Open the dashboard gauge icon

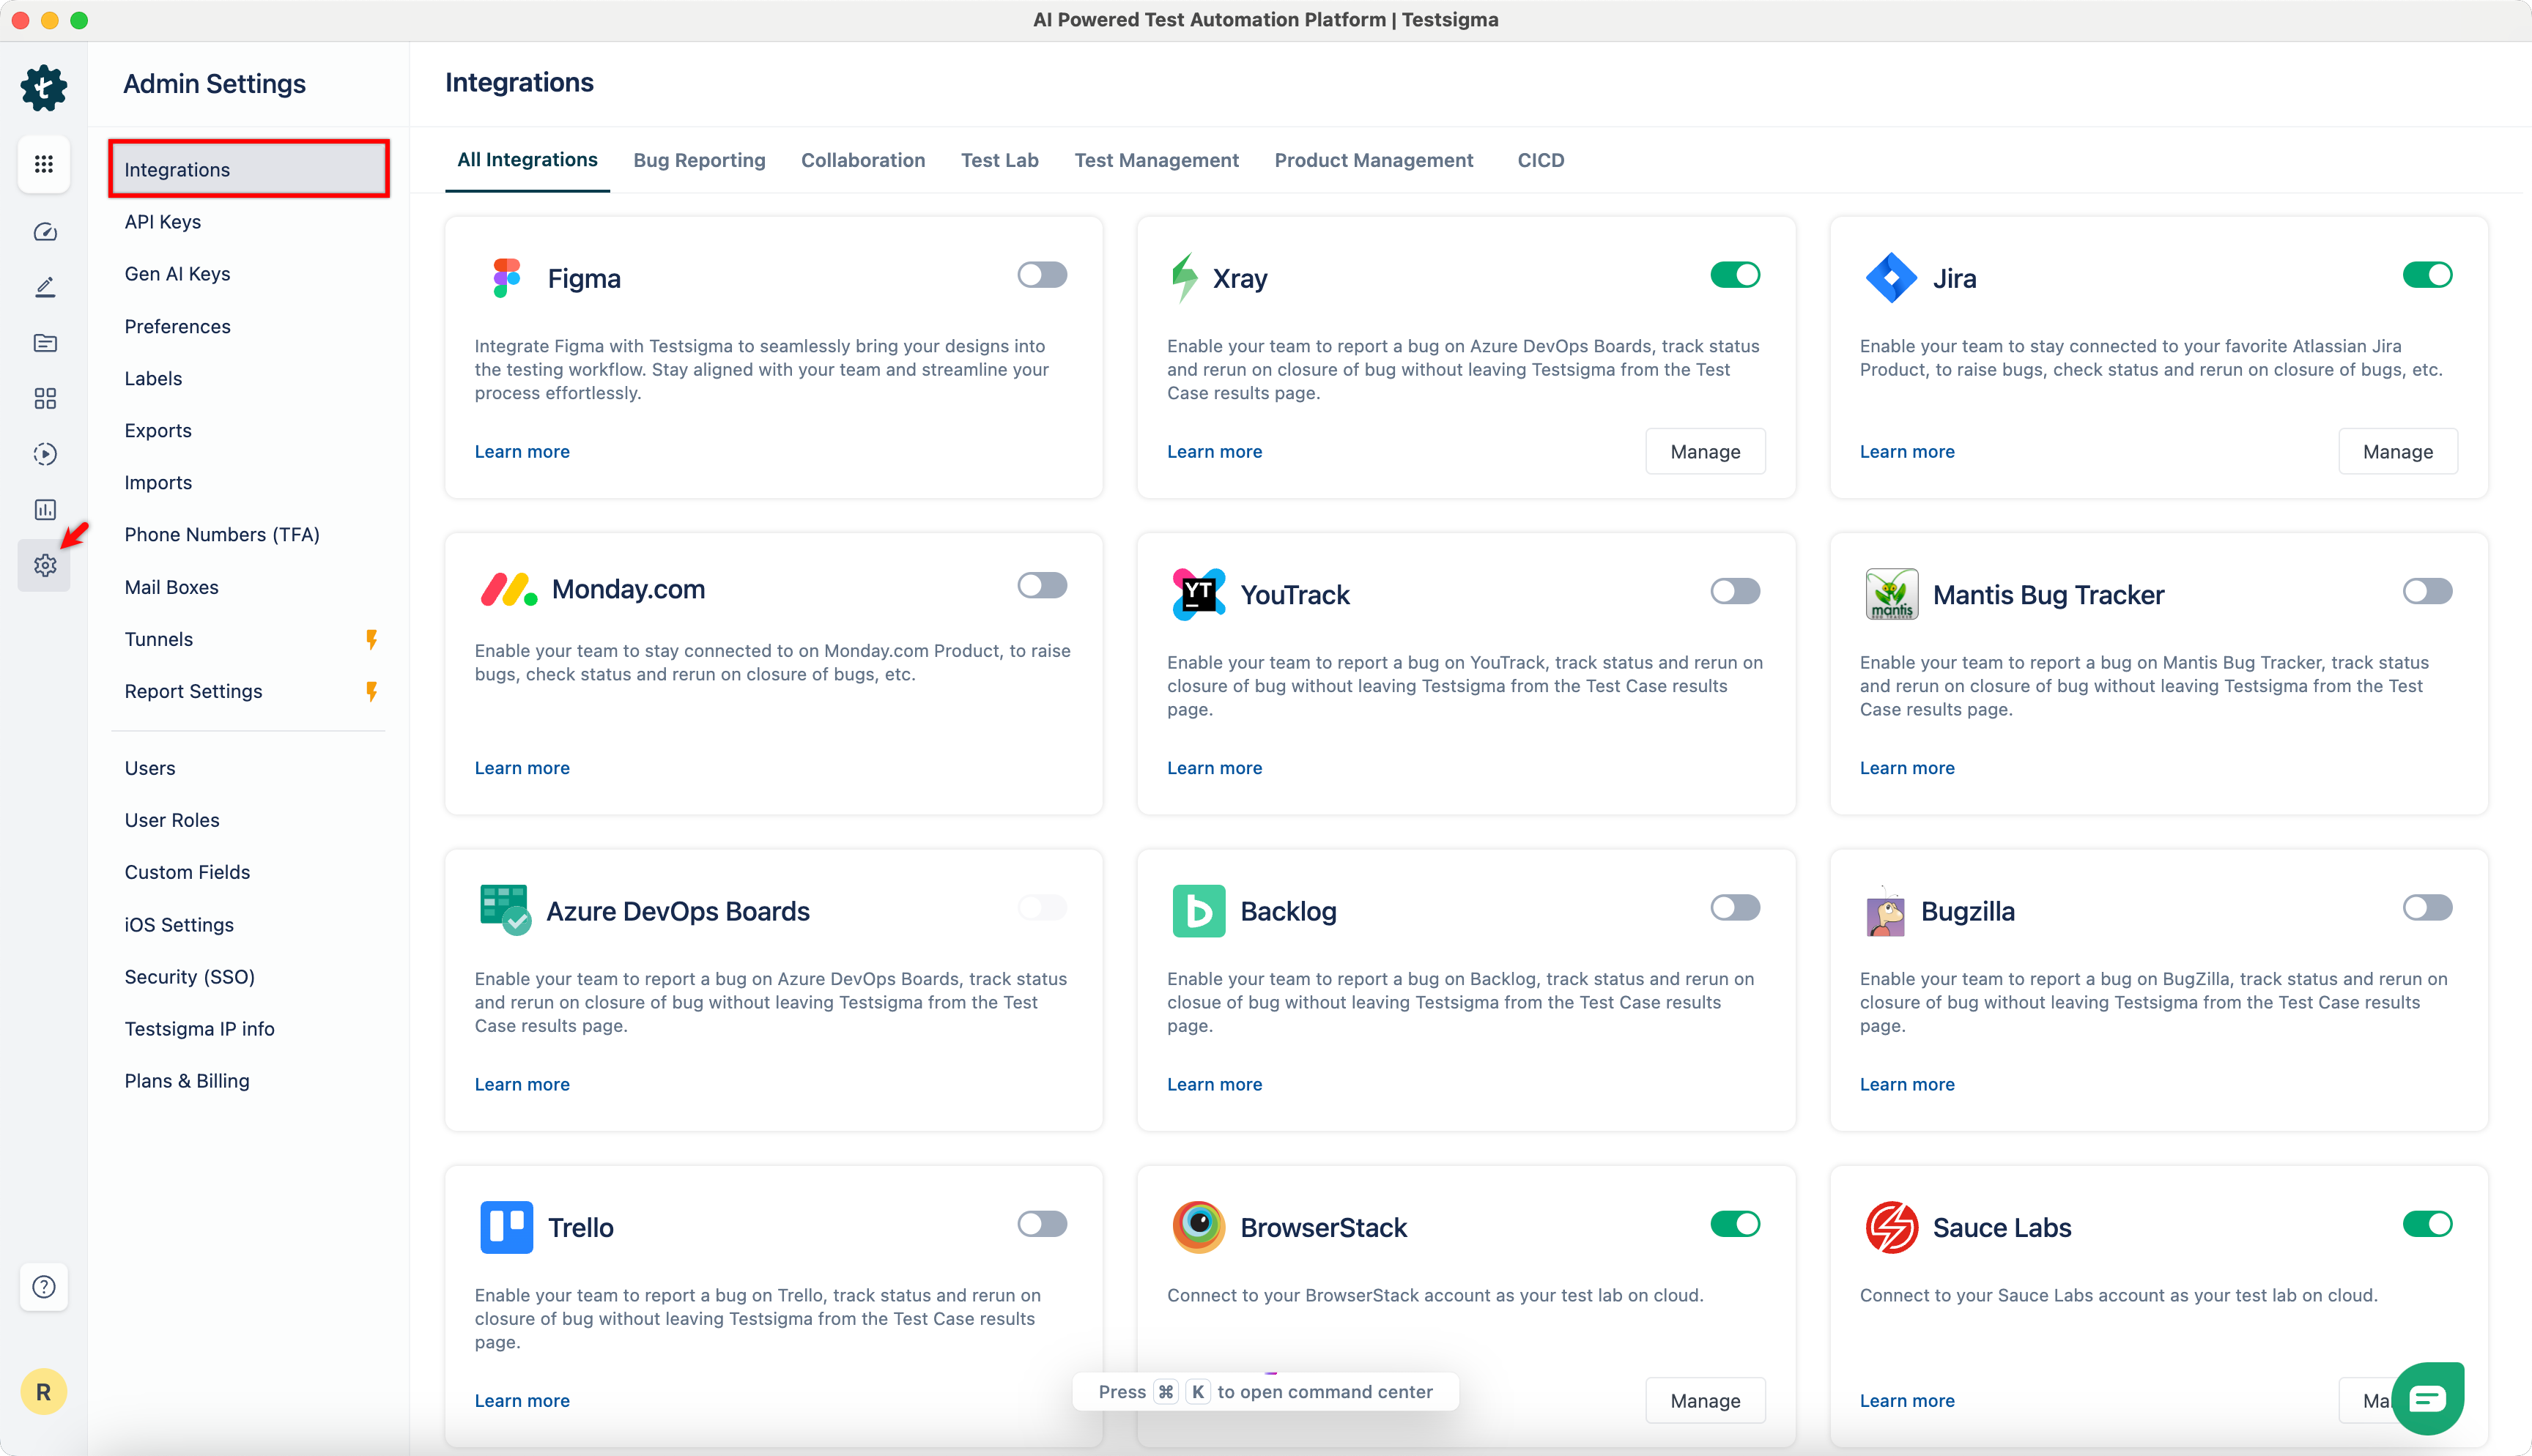45,232
